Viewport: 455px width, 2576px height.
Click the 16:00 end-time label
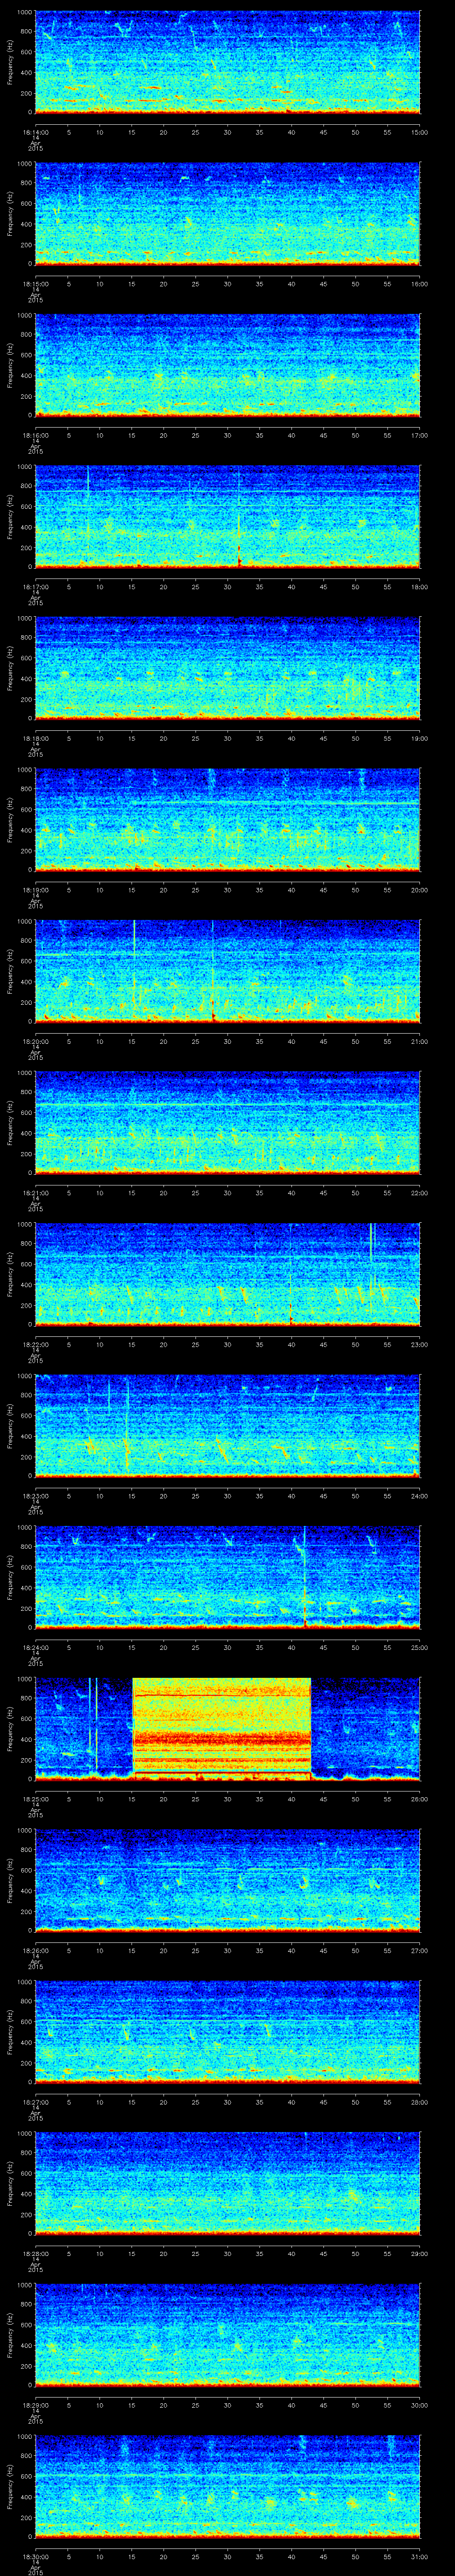(419, 283)
